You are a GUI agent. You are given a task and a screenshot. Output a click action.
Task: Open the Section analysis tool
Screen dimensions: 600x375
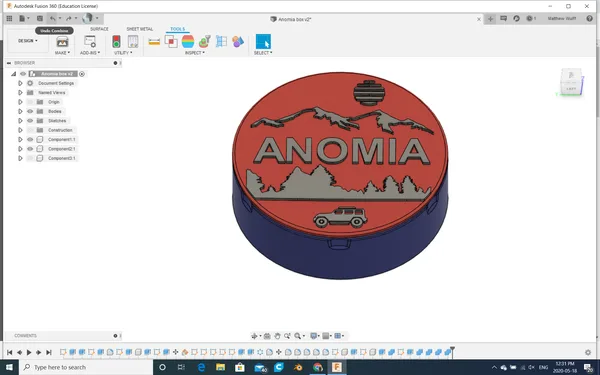(x=221, y=42)
